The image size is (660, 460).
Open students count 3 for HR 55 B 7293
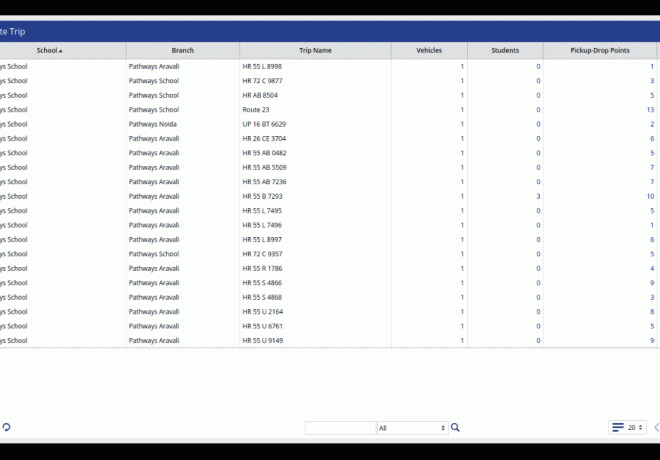538,196
